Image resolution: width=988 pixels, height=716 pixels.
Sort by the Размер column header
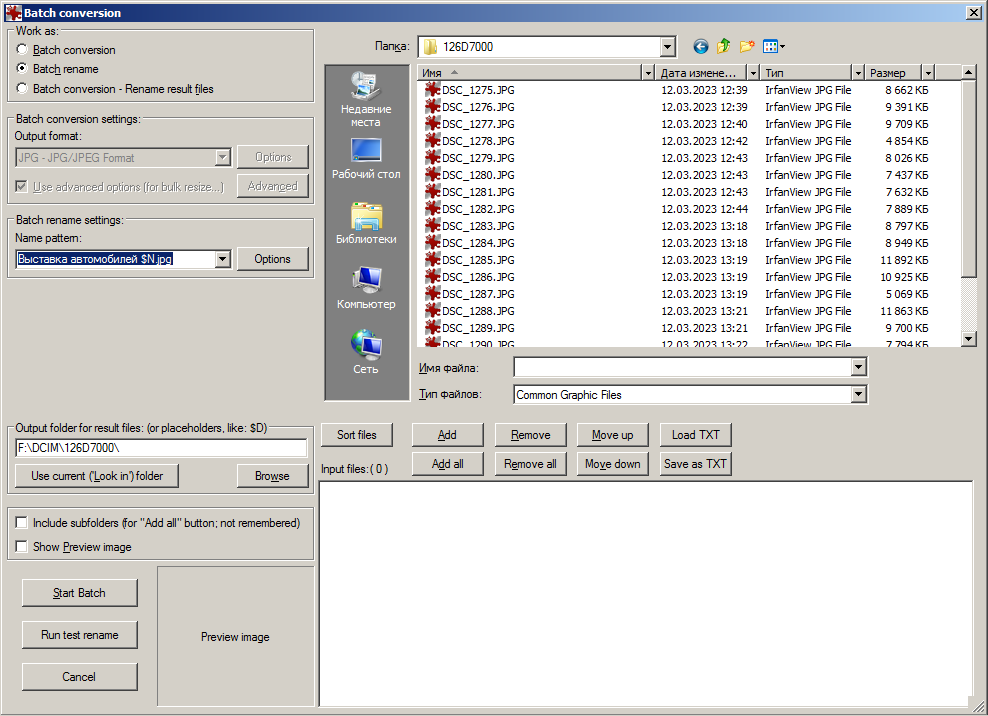[893, 73]
